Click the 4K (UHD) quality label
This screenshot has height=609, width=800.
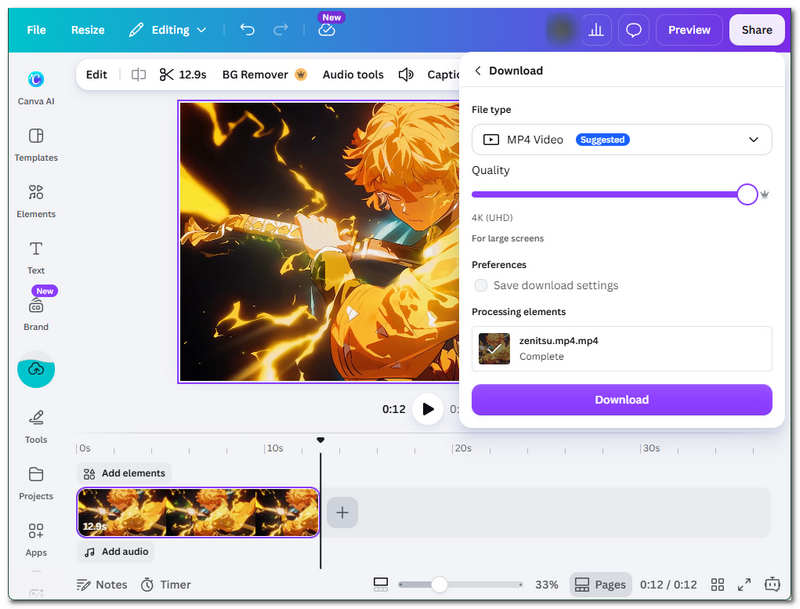point(492,218)
